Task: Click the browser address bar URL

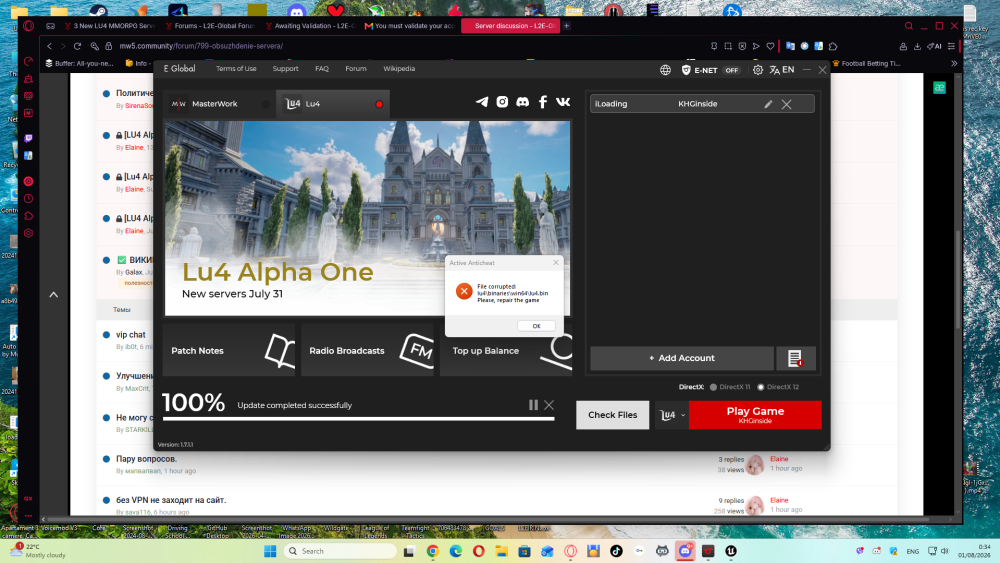Action: 201,46
